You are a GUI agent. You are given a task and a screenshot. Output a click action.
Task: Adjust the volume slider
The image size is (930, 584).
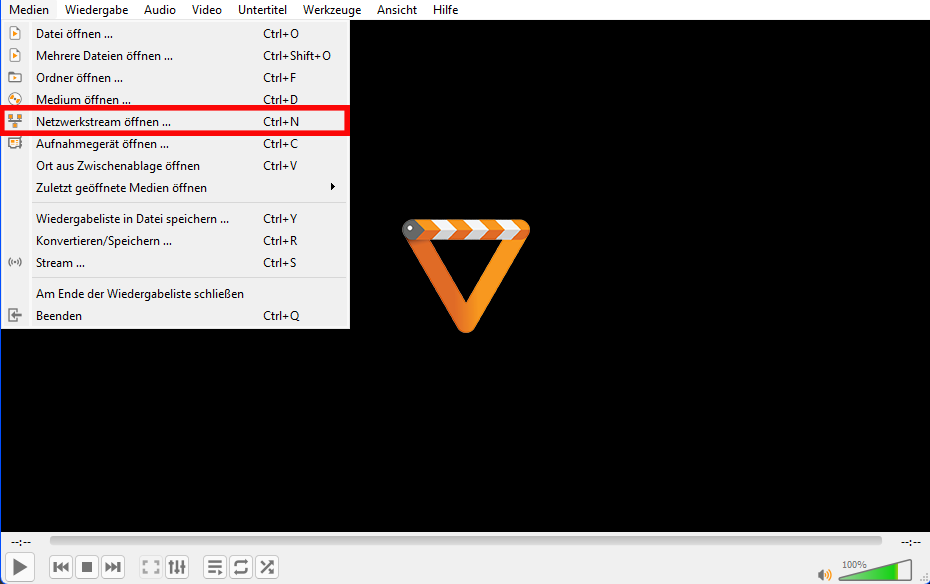point(875,572)
